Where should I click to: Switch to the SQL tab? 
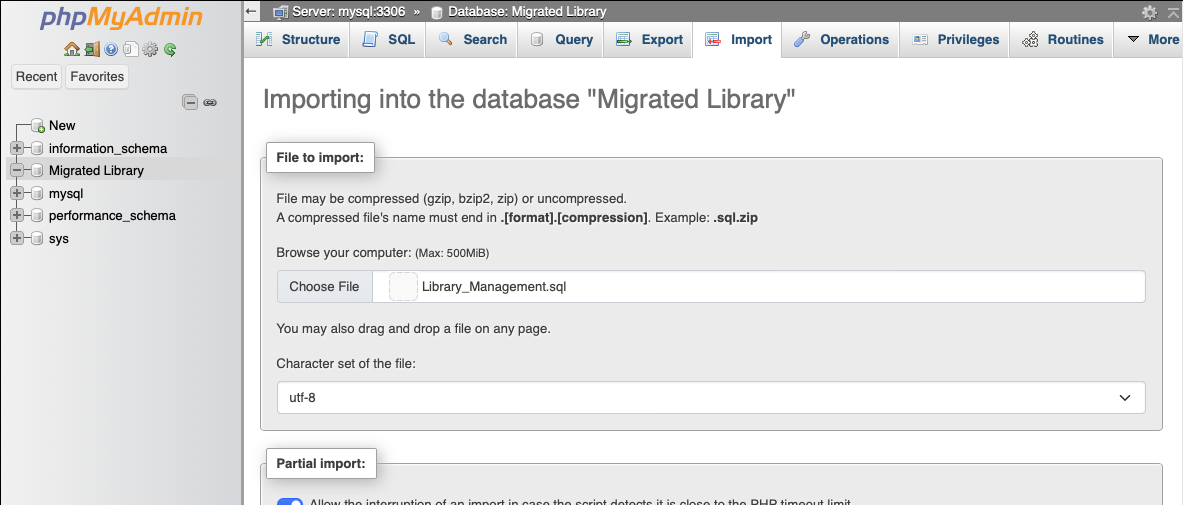pos(389,39)
